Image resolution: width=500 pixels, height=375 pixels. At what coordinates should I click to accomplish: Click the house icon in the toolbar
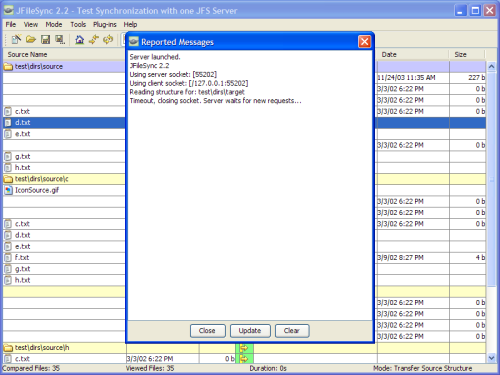[x=79, y=40]
